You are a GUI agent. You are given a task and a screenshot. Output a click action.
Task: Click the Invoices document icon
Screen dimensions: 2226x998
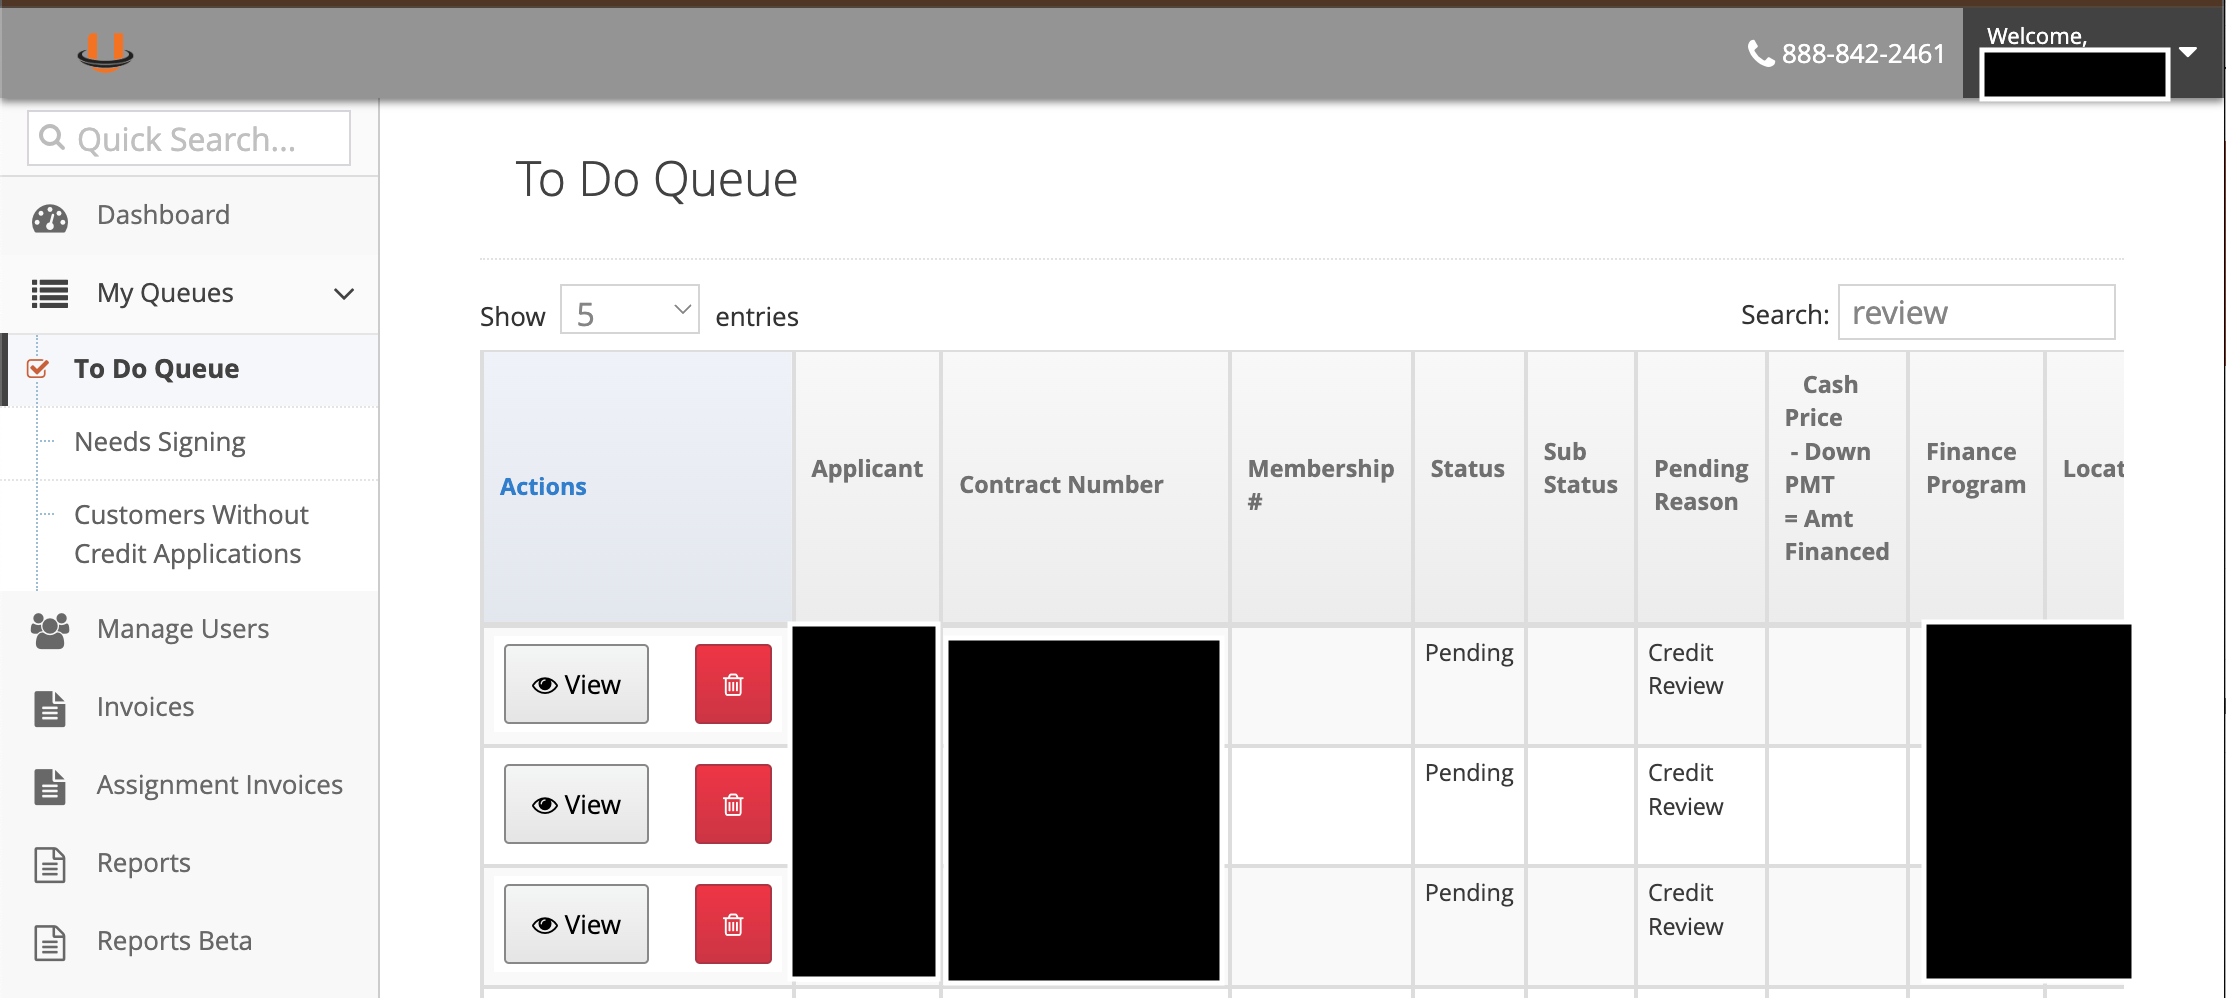[x=50, y=708]
